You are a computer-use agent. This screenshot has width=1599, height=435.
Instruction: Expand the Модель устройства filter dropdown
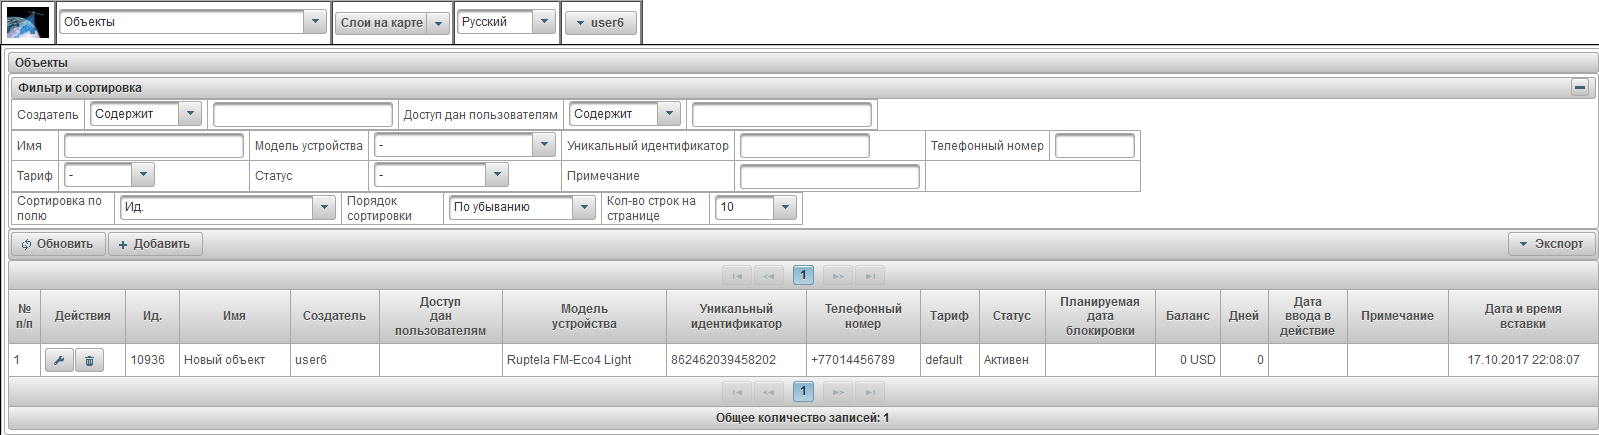[x=544, y=145]
